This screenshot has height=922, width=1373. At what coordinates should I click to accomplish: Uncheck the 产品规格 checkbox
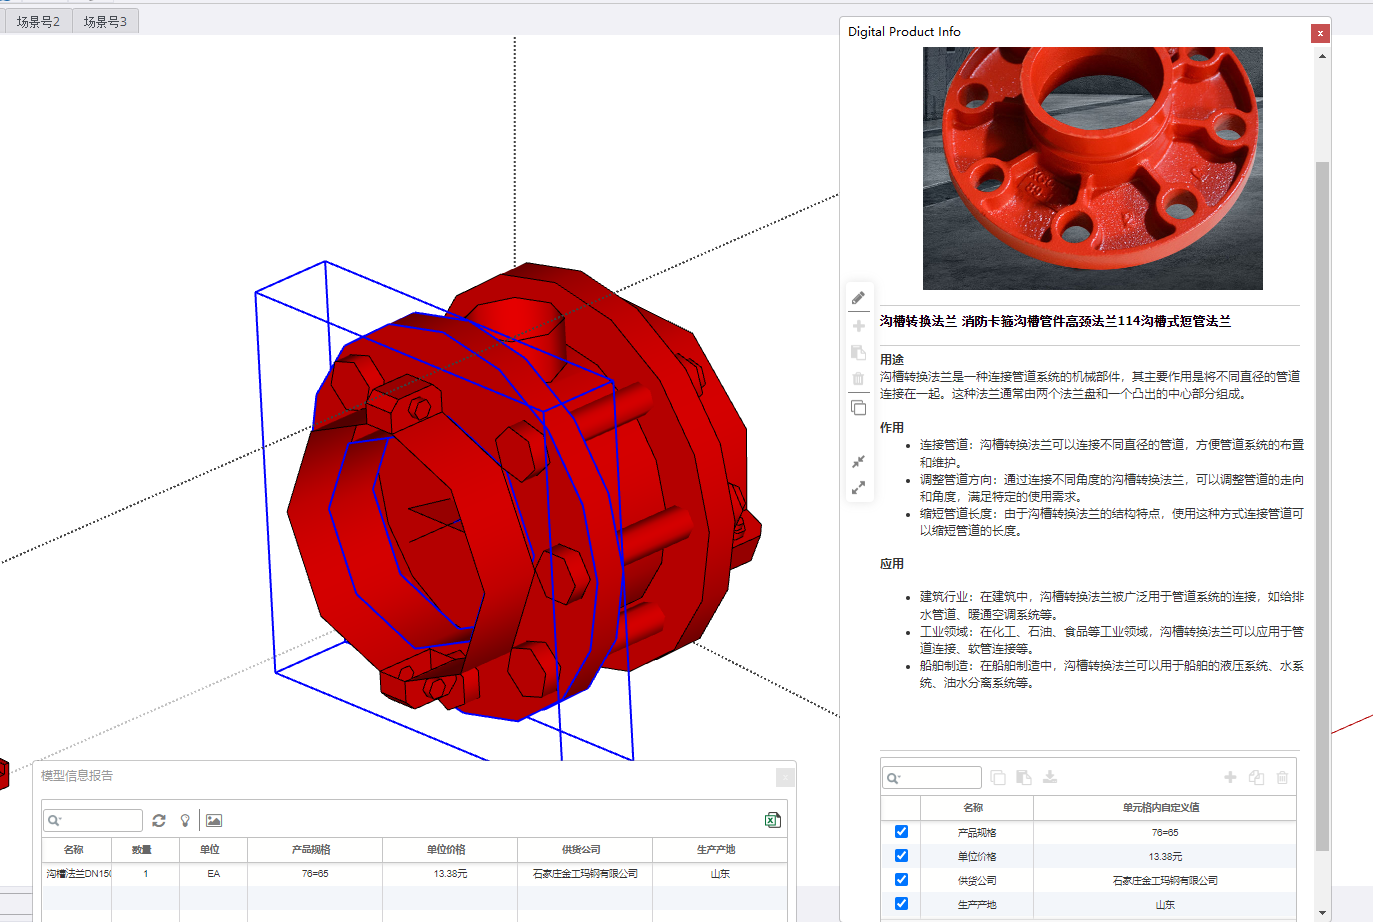click(x=901, y=832)
